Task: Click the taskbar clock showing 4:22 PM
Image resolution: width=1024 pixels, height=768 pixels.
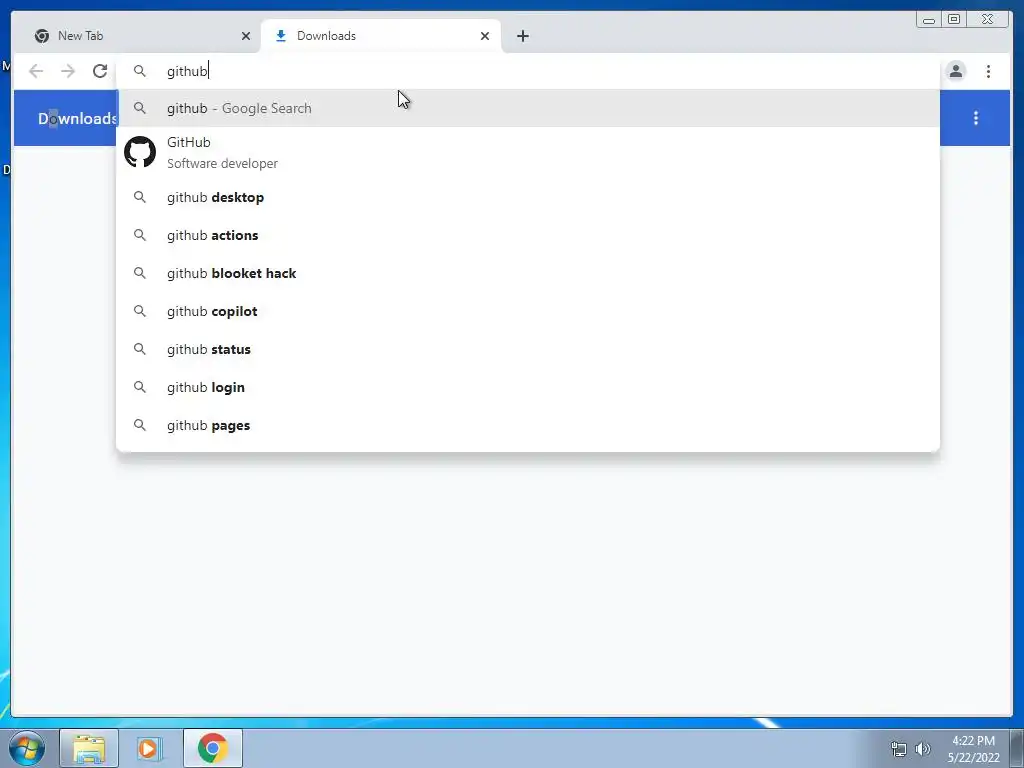Action: pyautogui.click(x=973, y=749)
